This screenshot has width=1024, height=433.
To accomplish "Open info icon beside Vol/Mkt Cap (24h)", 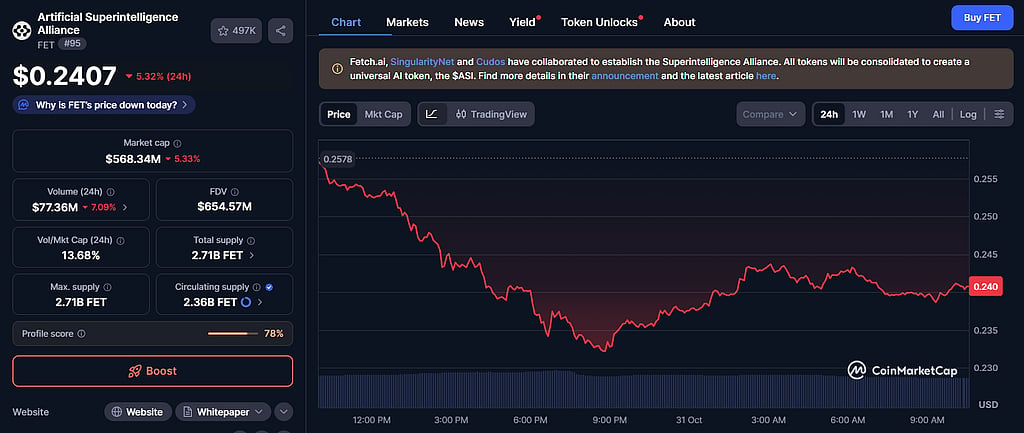I will click(120, 240).
